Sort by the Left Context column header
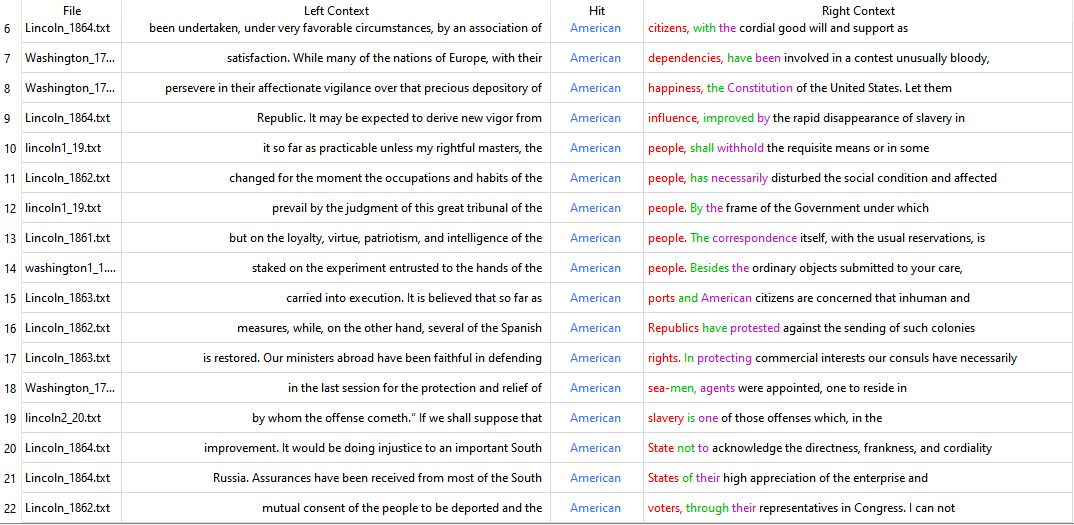Viewport: 1074px width, 525px height. click(336, 10)
